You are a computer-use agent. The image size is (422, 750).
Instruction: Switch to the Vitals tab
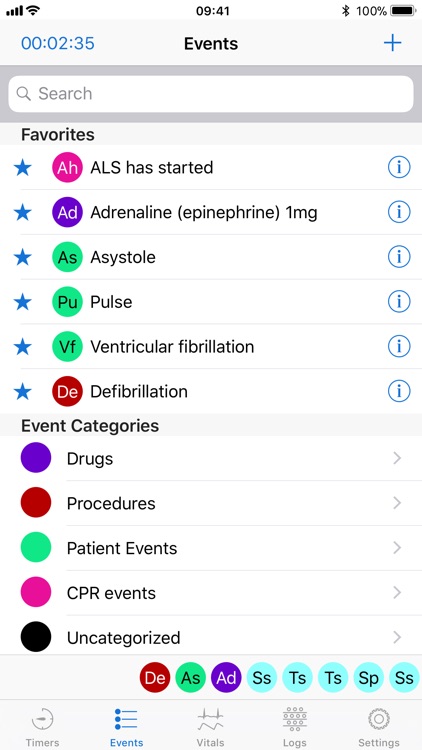[x=211, y=728]
